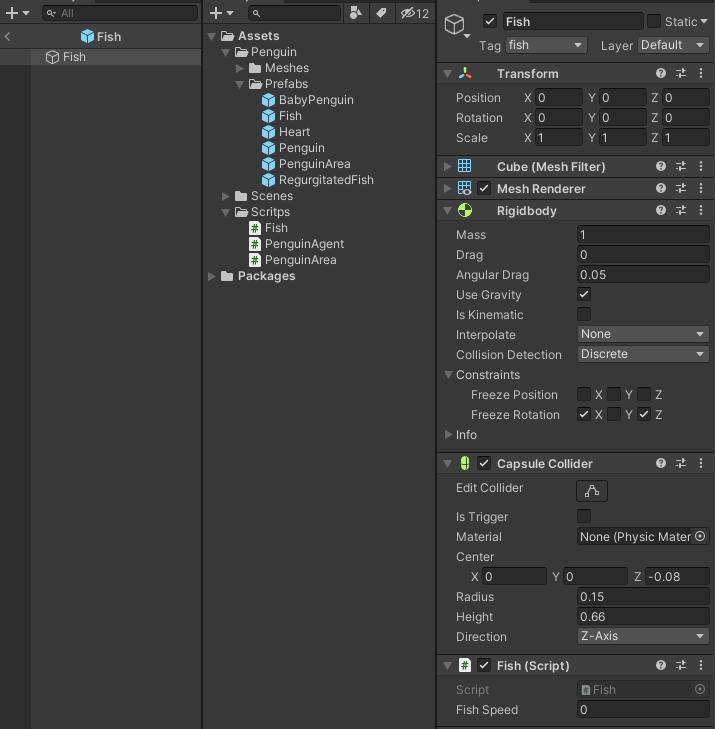The height and width of the screenshot is (729, 716).
Task: Toggle hidden packages visibility count 12
Action: (415, 13)
